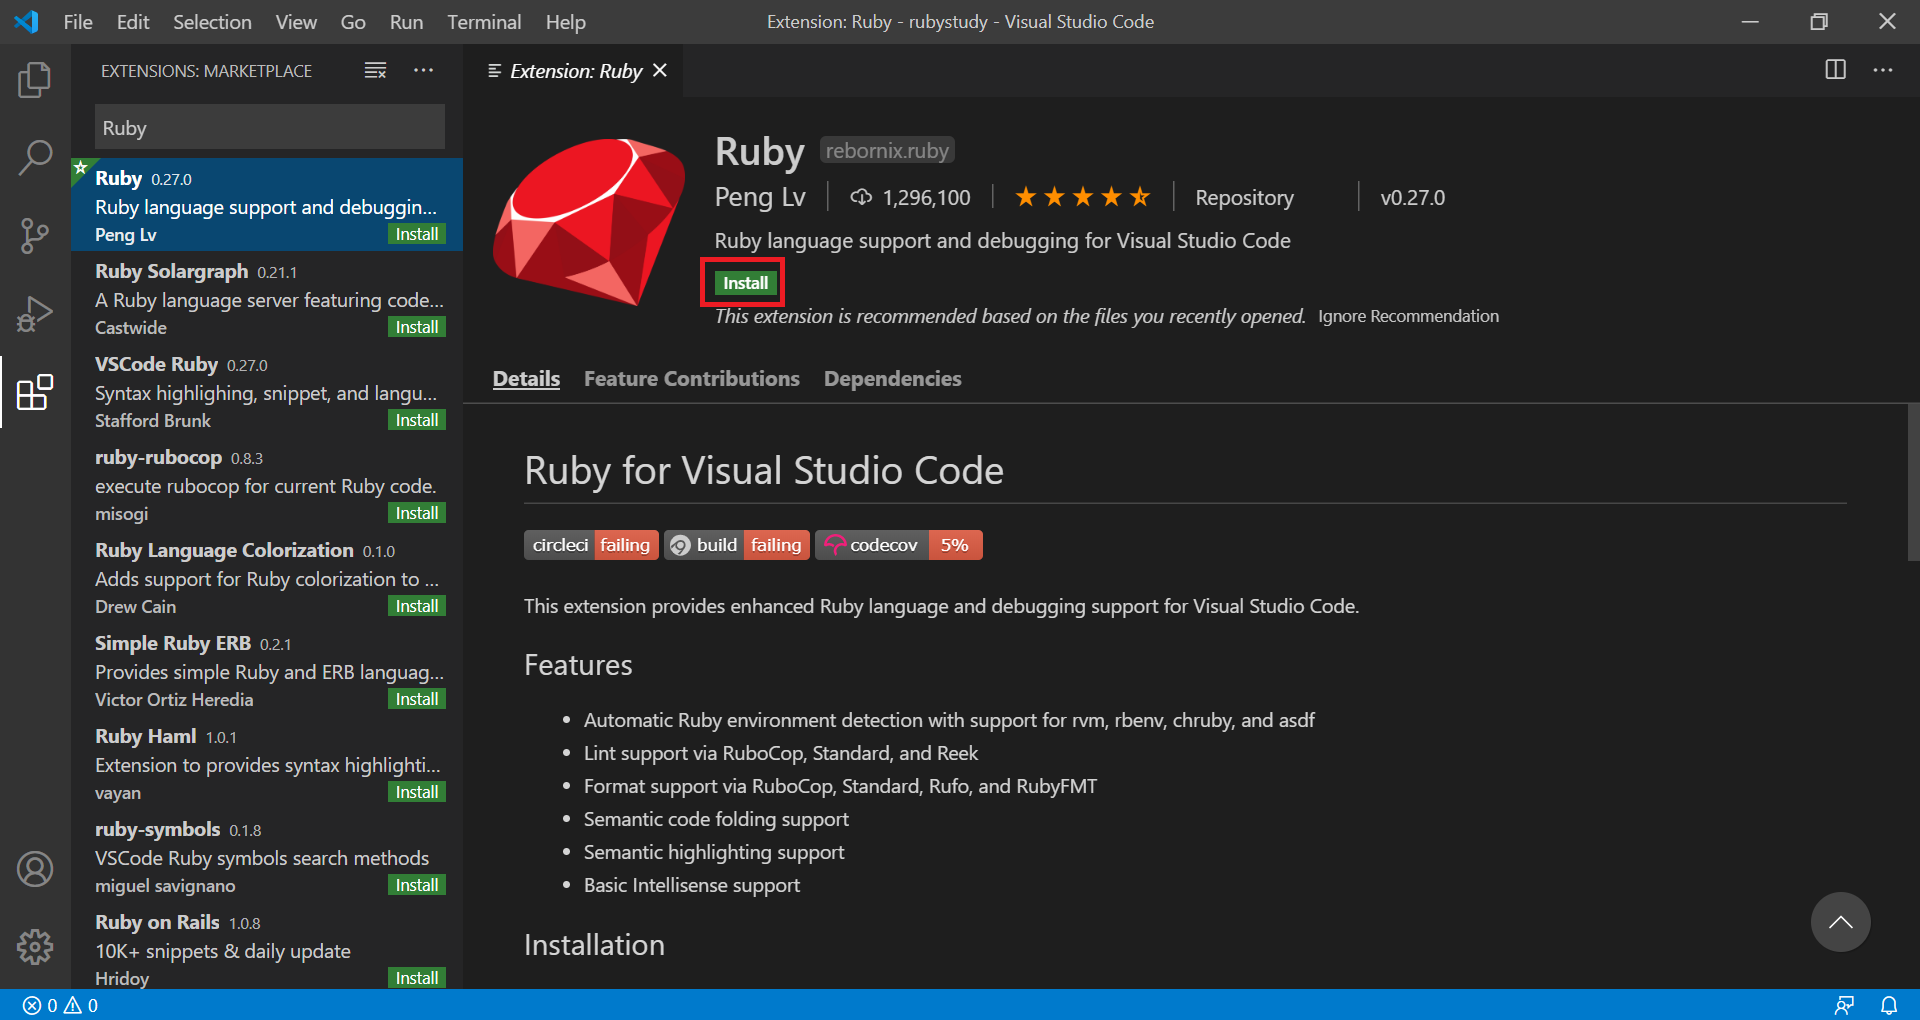The width and height of the screenshot is (1920, 1020).
Task: Install the ruby-rubocop extension
Action: coord(417,513)
